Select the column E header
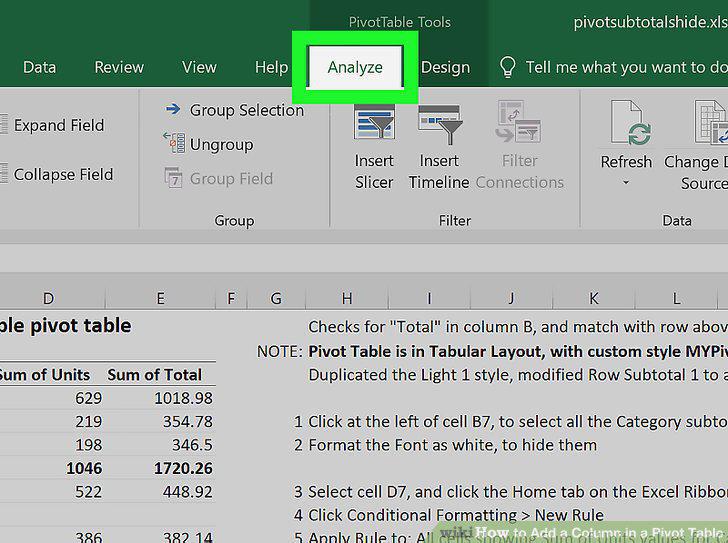The width and height of the screenshot is (728, 543). (160, 298)
